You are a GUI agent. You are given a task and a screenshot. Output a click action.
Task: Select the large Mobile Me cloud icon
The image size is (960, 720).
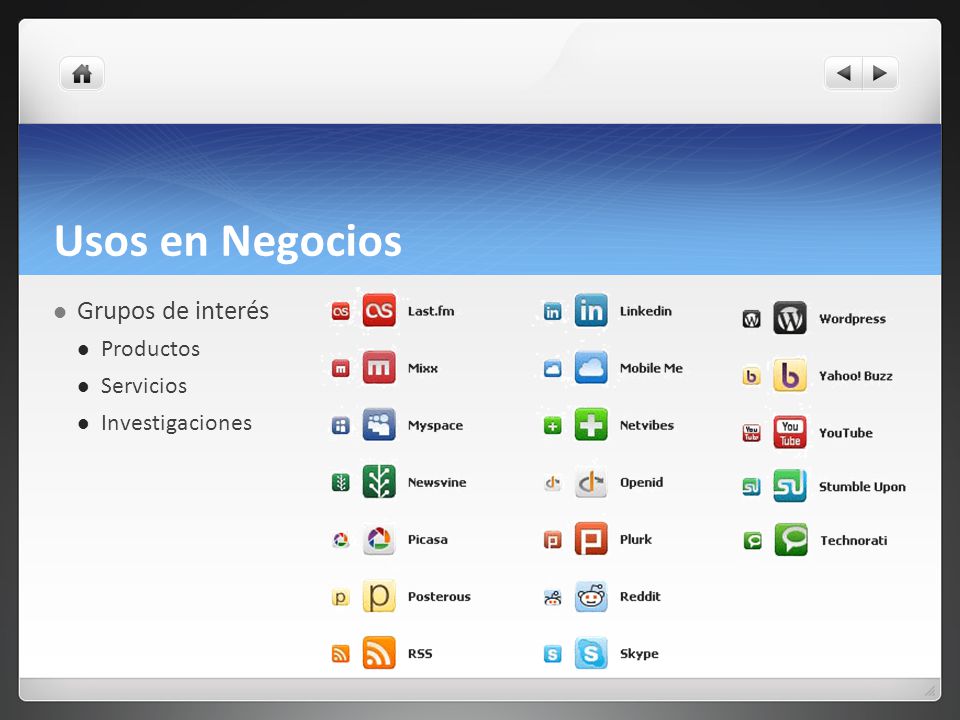[x=591, y=367]
